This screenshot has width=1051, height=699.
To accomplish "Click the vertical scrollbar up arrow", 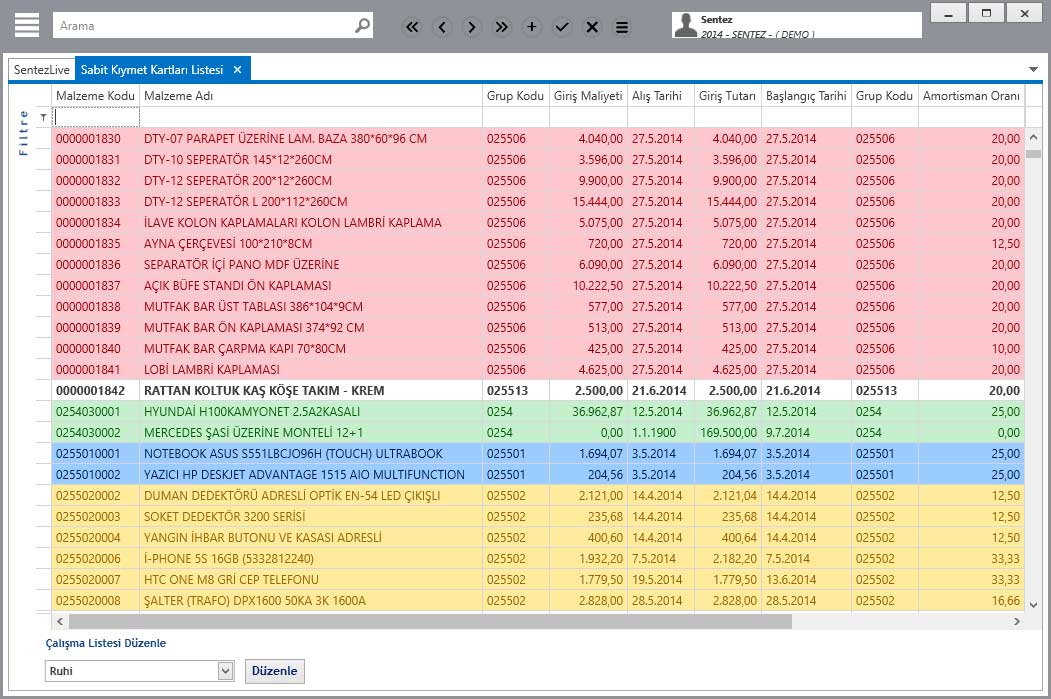I will pyautogui.click(x=1034, y=137).
